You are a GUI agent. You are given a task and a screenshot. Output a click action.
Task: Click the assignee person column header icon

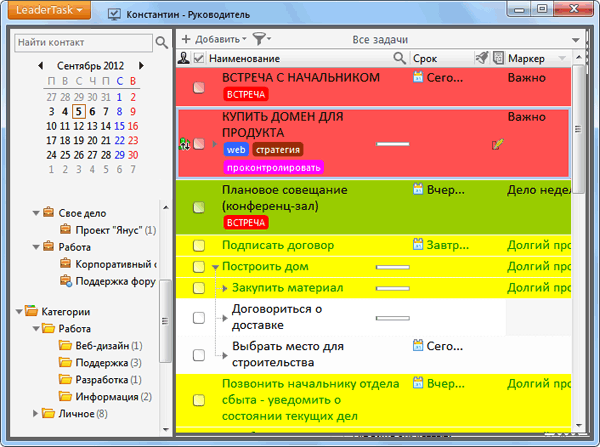(184, 58)
